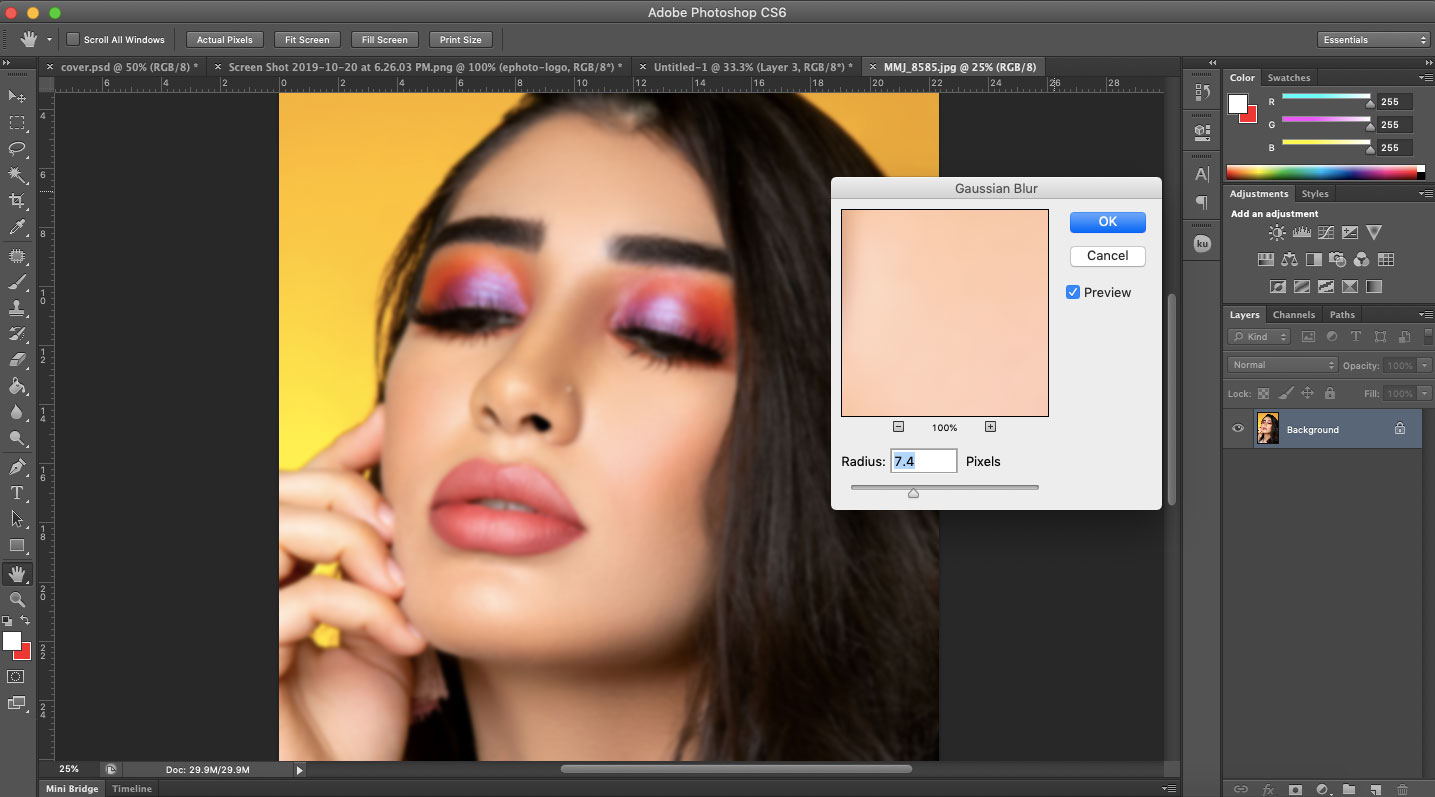Switch to the Channels tab
The height and width of the screenshot is (797, 1435).
tap(1293, 314)
